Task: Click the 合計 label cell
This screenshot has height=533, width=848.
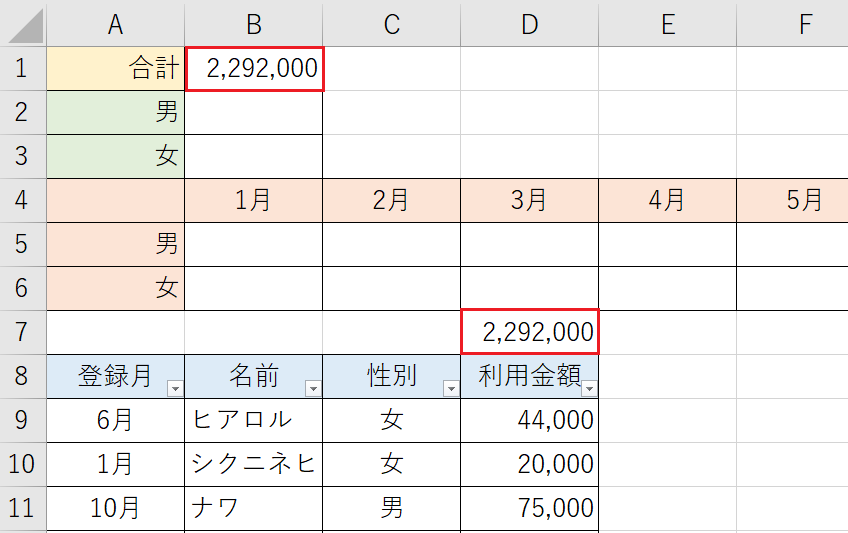Action: pyautogui.click(x=115, y=68)
